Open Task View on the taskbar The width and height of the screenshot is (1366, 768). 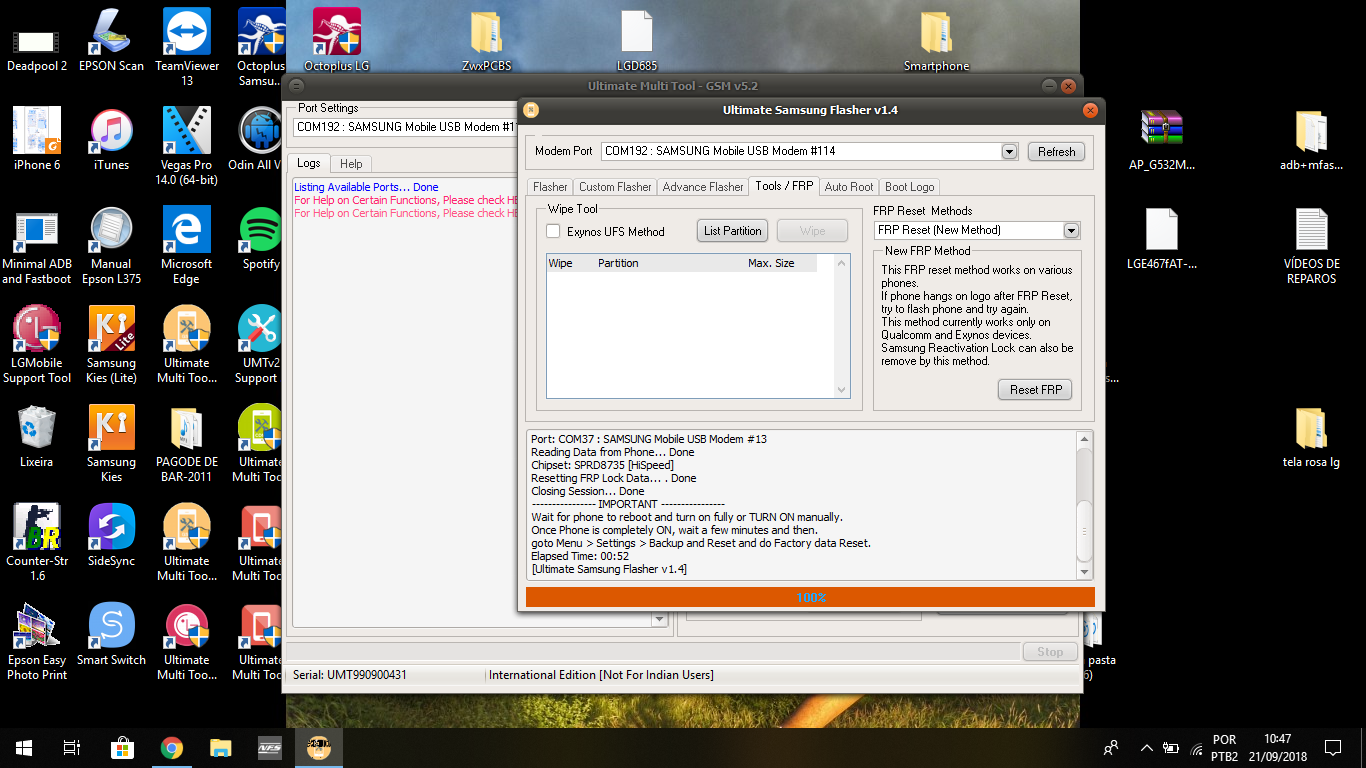point(72,747)
